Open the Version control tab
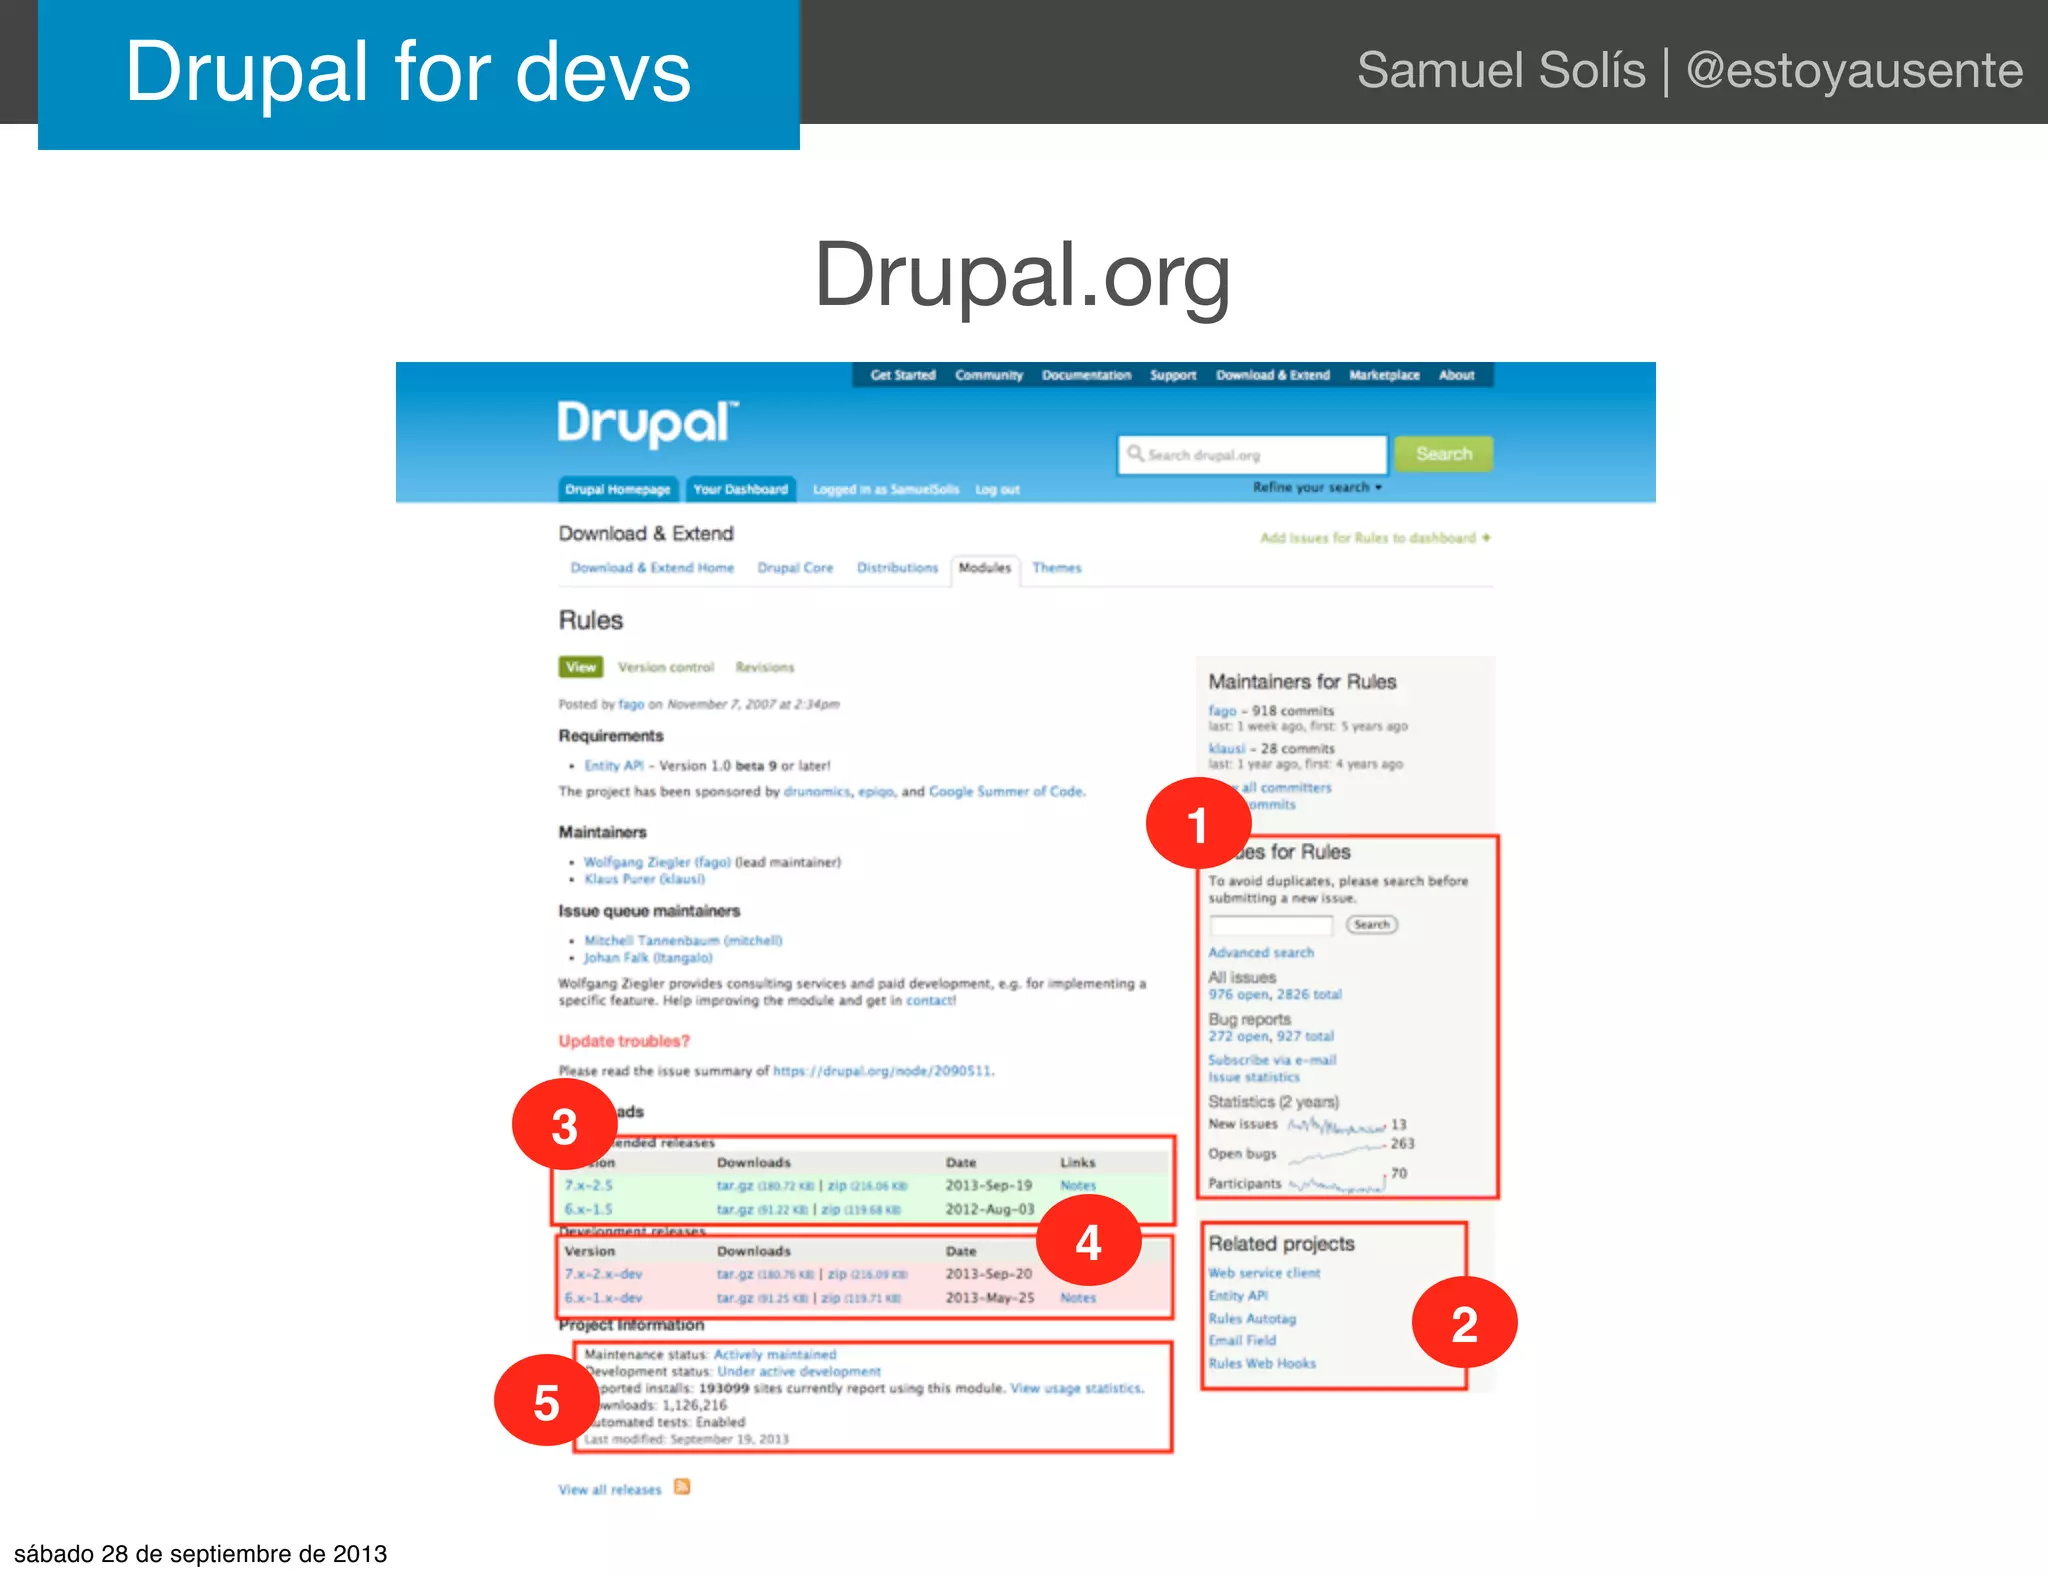 coord(666,667)
